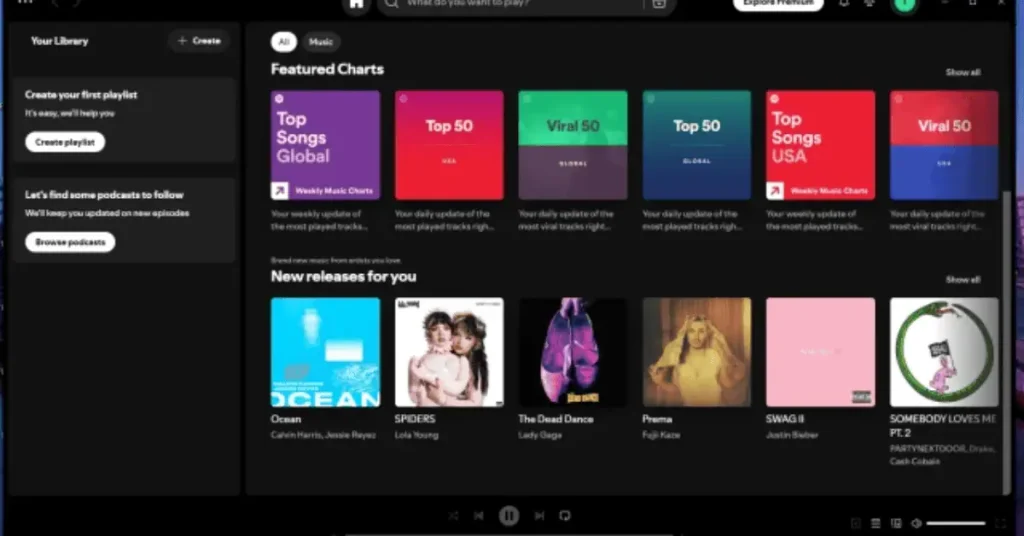Select the All filter chip
Image resolution: width=1024 pixels, height=536 pixels.
coord(283,42)
